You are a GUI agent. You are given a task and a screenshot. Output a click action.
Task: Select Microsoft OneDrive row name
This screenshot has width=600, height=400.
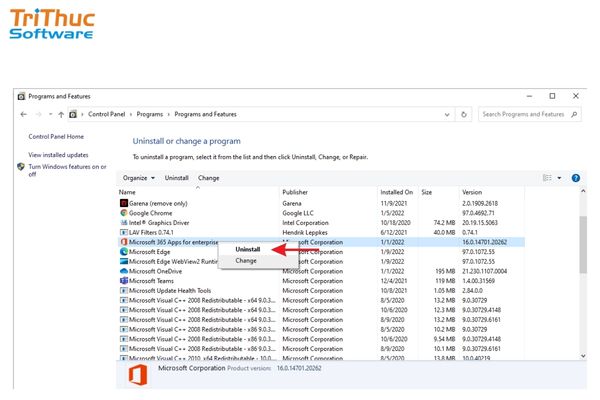click(x=155, y=271)
